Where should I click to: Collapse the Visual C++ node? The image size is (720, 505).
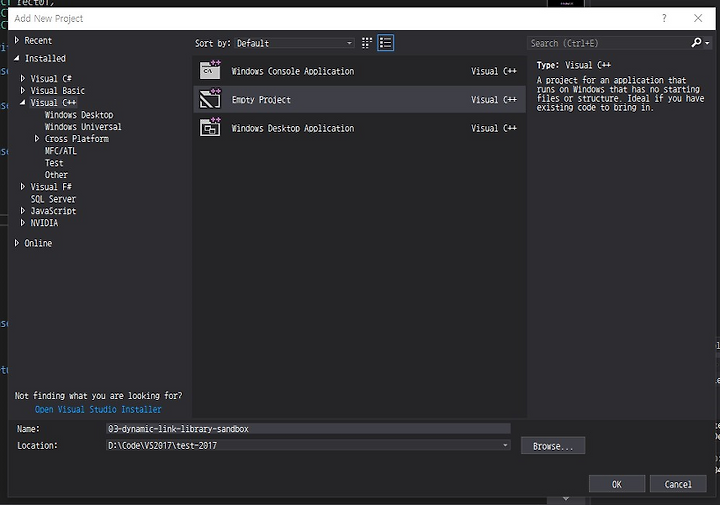pyautogui.click(x=23, y=102)
